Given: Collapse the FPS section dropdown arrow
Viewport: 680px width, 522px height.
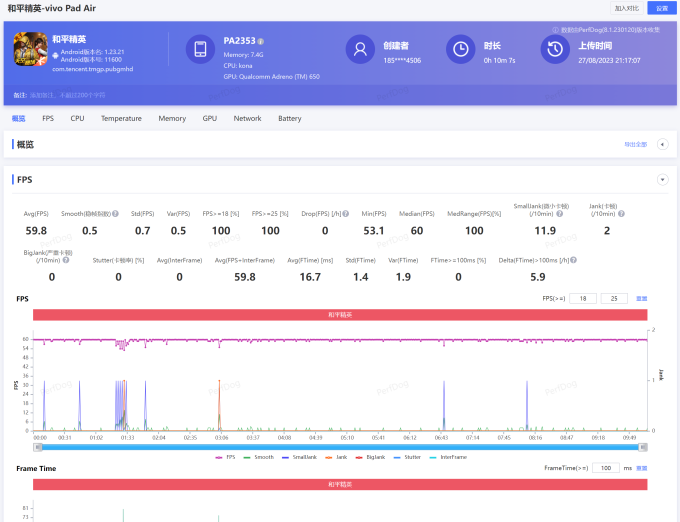Looking at the screenshot, I should (662, 179).
